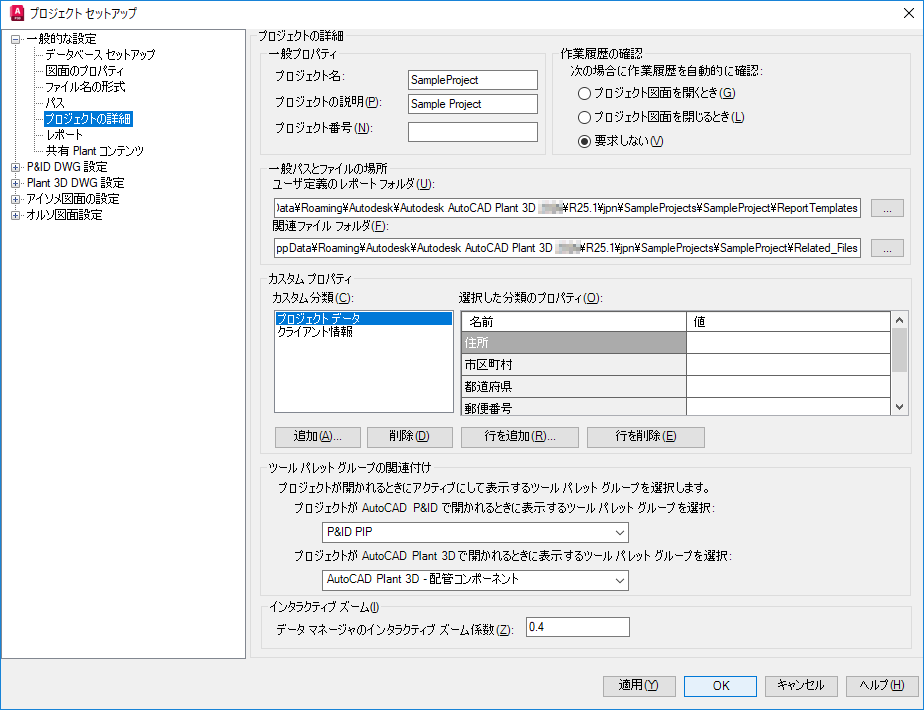Select the 市区町村 property row
The width and height of the screenshot is (924, 710).
click(574, 365)
